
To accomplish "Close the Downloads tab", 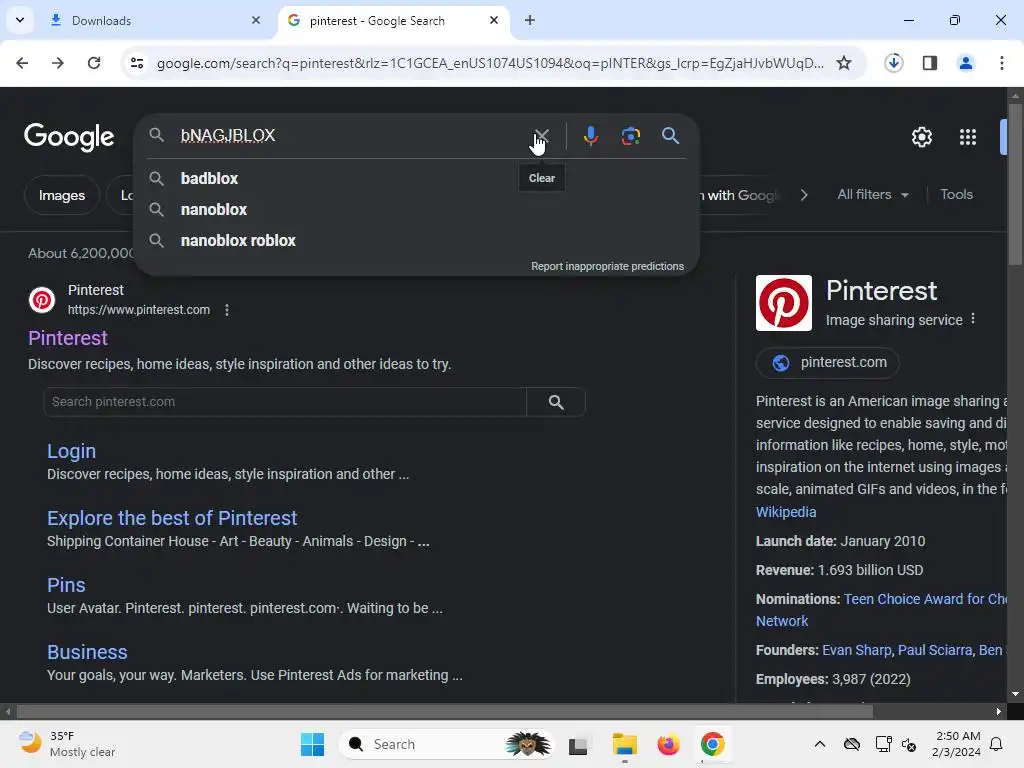I will coord(256,20).
